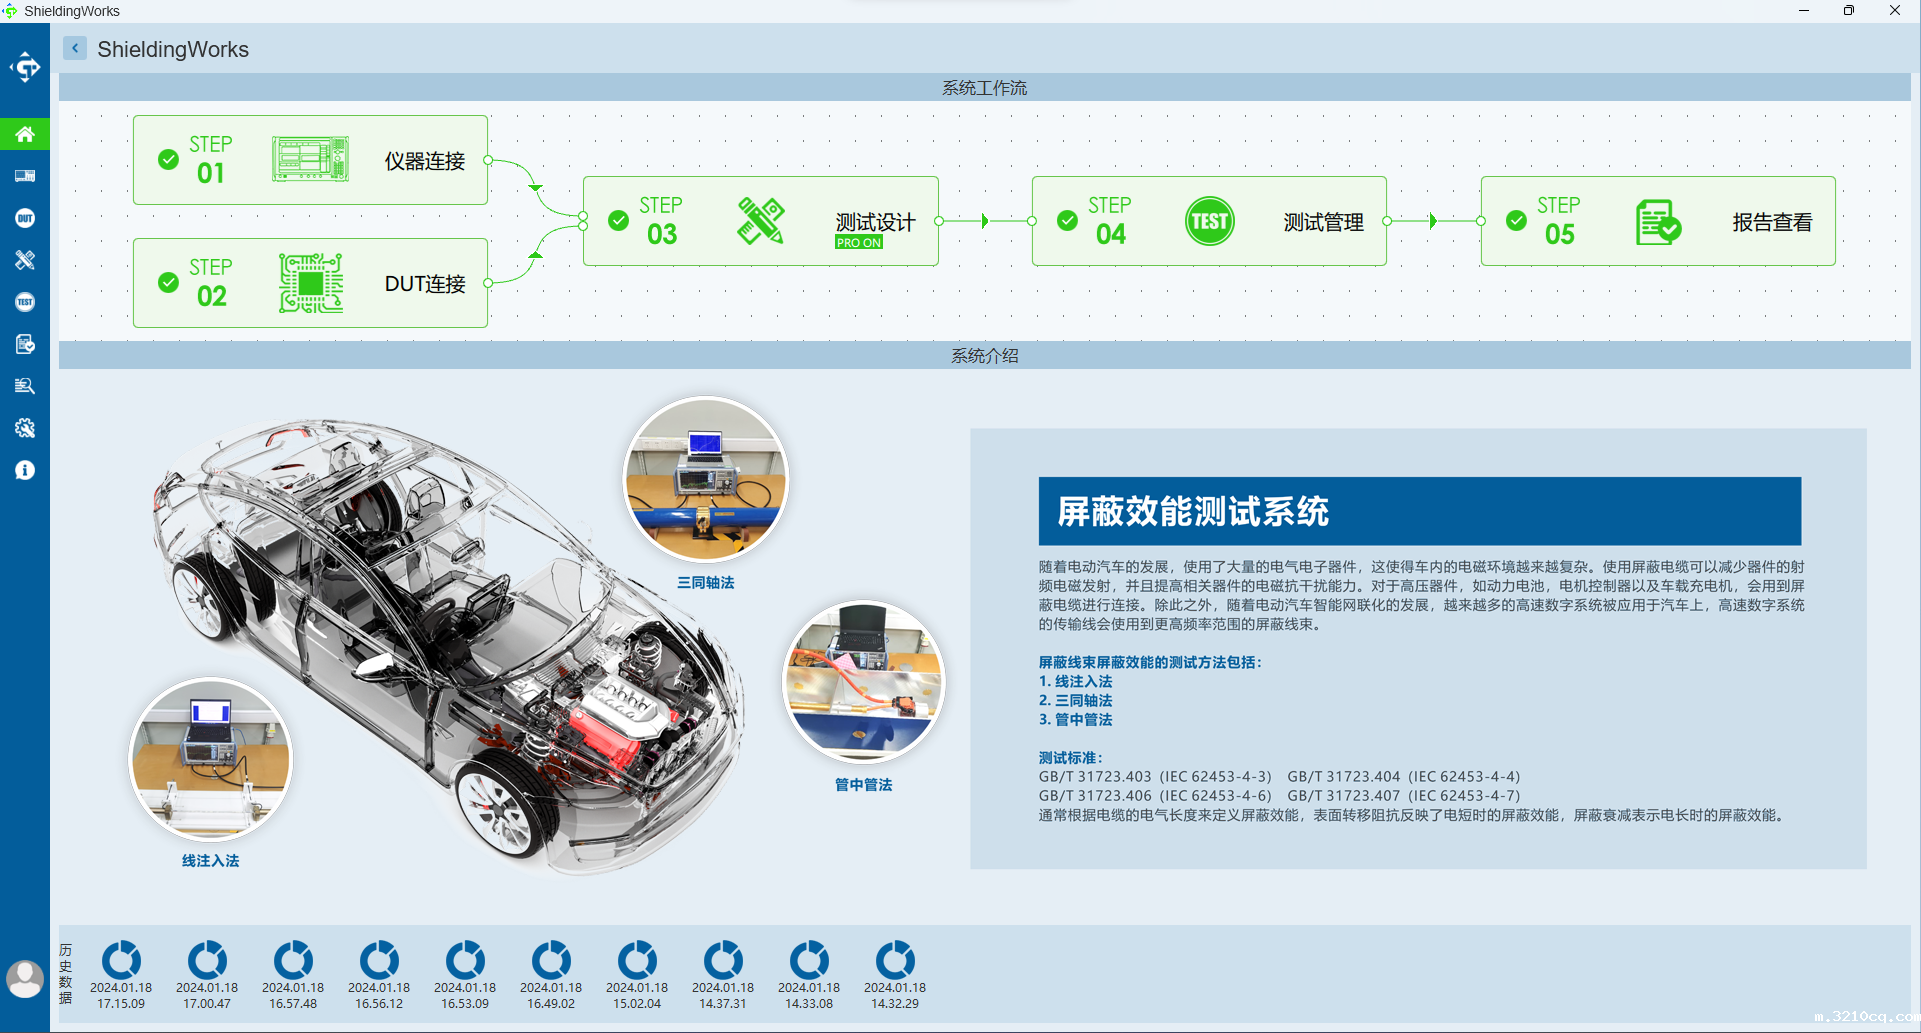Go back using the arrow beside ShieldingWorks

[75, 48]
